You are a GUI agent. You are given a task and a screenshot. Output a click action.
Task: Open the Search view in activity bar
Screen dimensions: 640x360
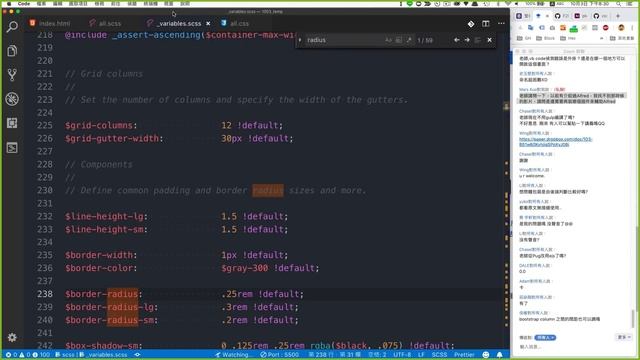(x=12, y=27)
